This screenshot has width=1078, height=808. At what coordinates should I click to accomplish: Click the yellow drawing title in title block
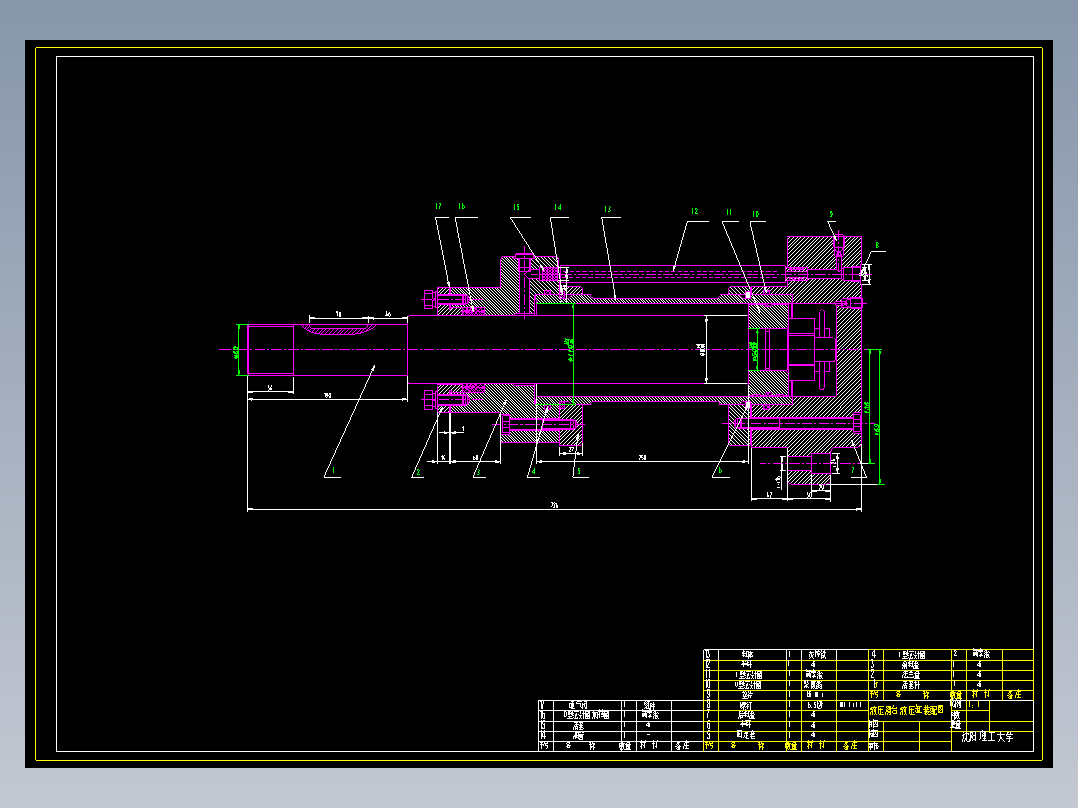(907, 710)
